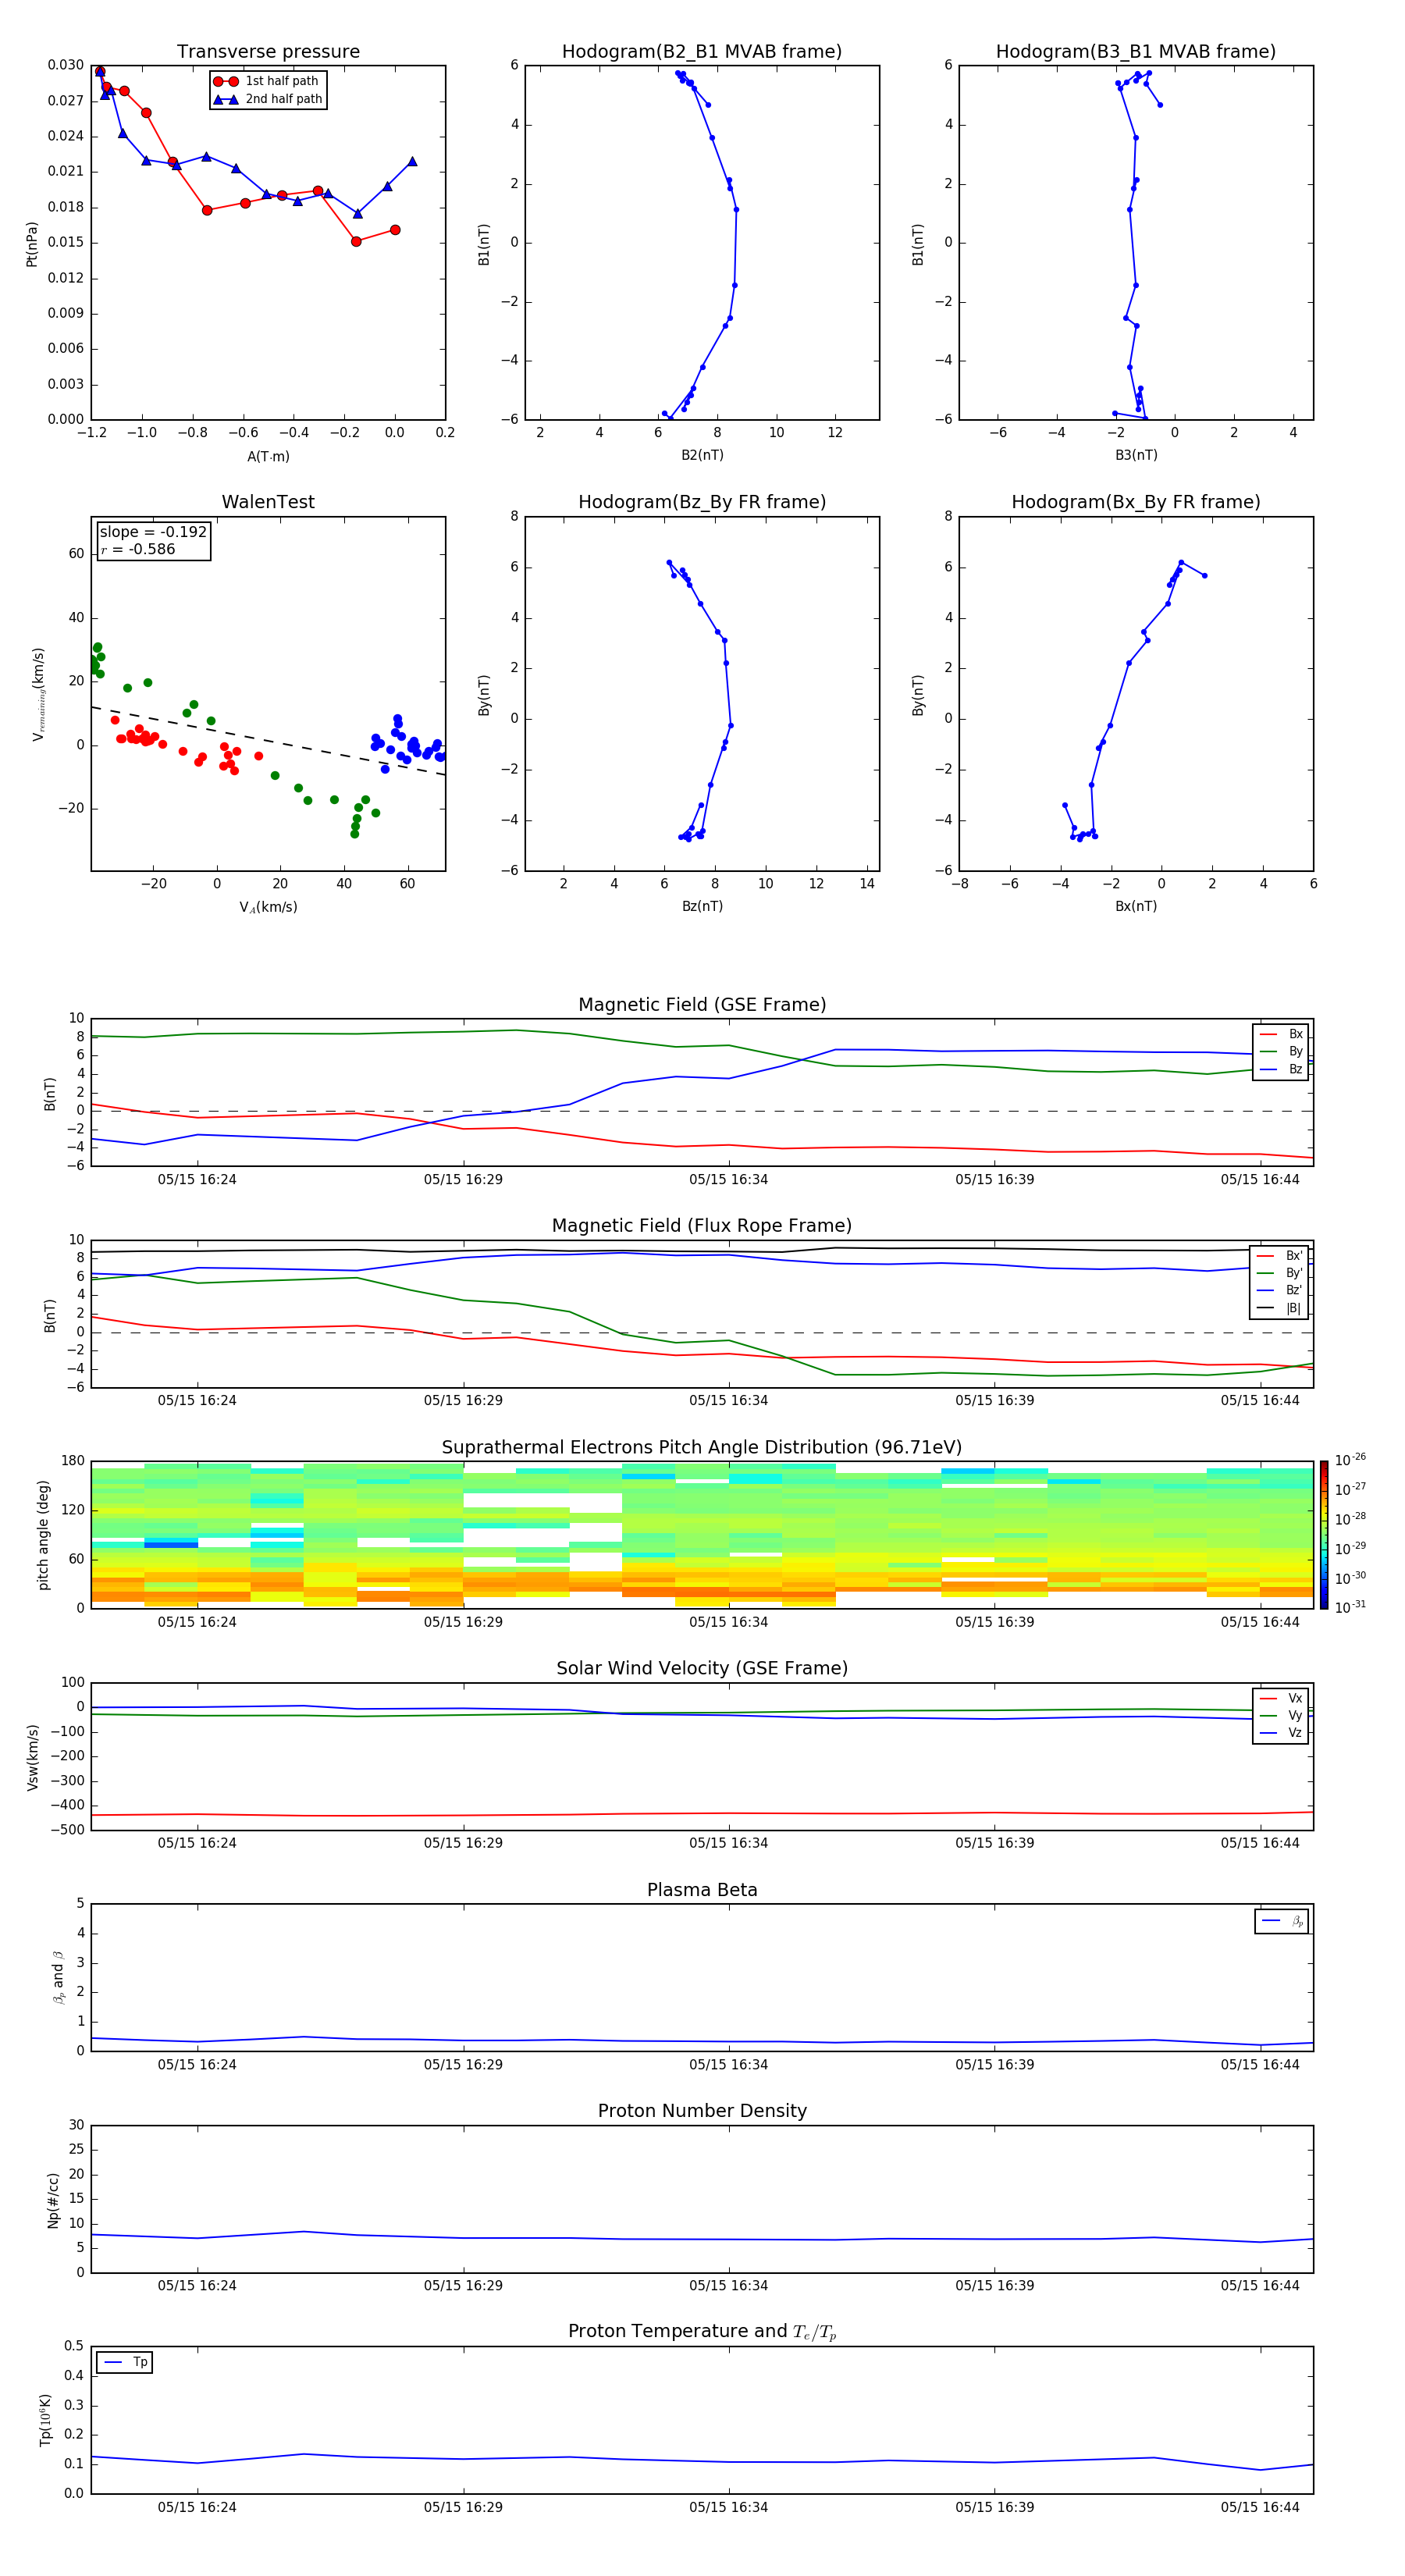Viewport: 1405px width, 2576px height.
Task: Click '2nd half path' legend entry
Action: coord(267,99)
